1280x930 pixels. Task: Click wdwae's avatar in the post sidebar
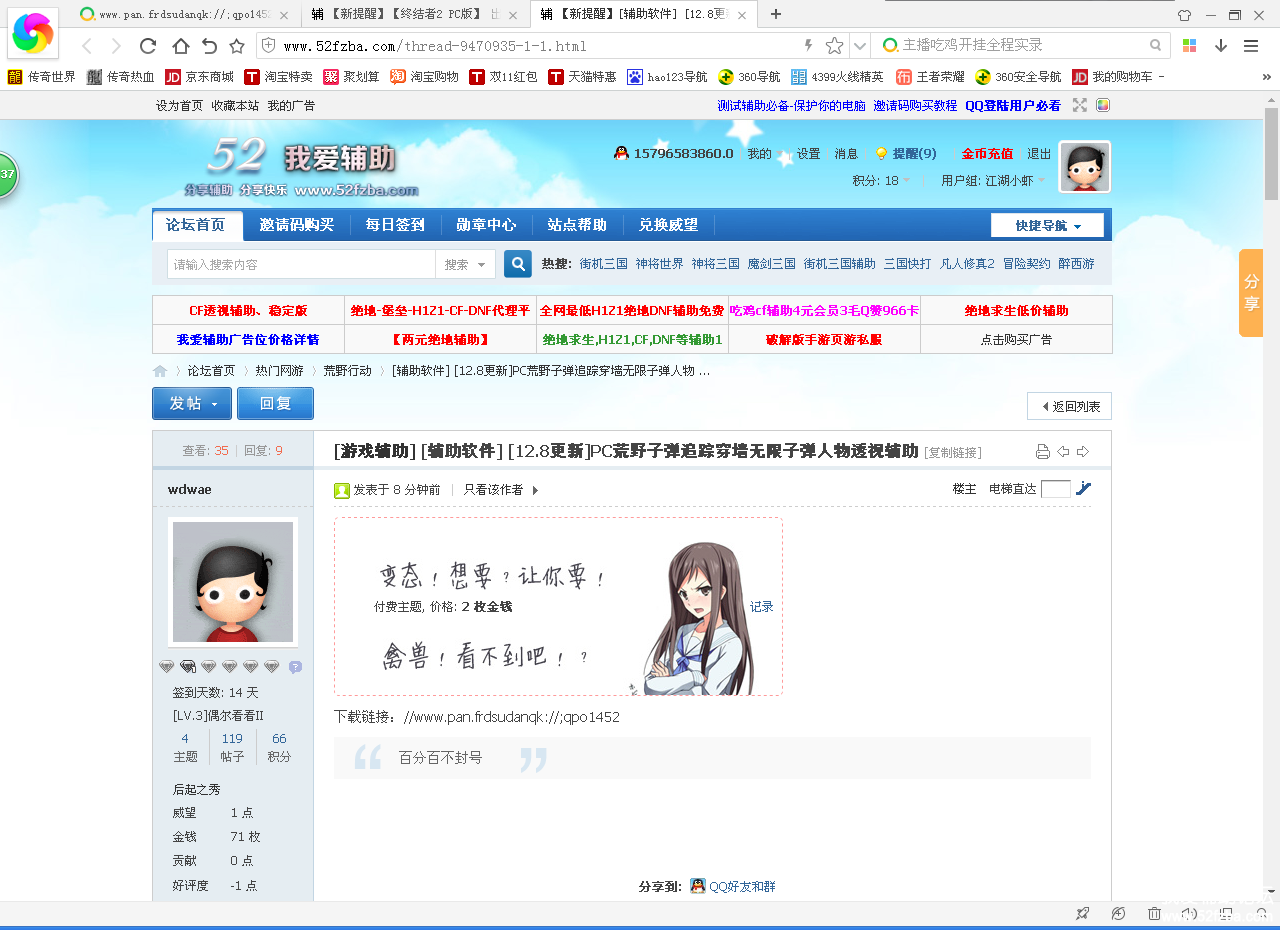[x=233, y=582]
